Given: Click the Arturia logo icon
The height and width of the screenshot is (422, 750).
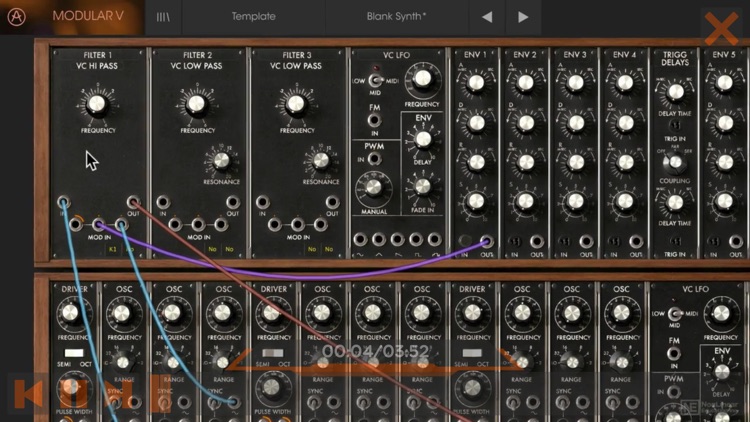Looking at the screenshot, I should (x=16, y=17).
